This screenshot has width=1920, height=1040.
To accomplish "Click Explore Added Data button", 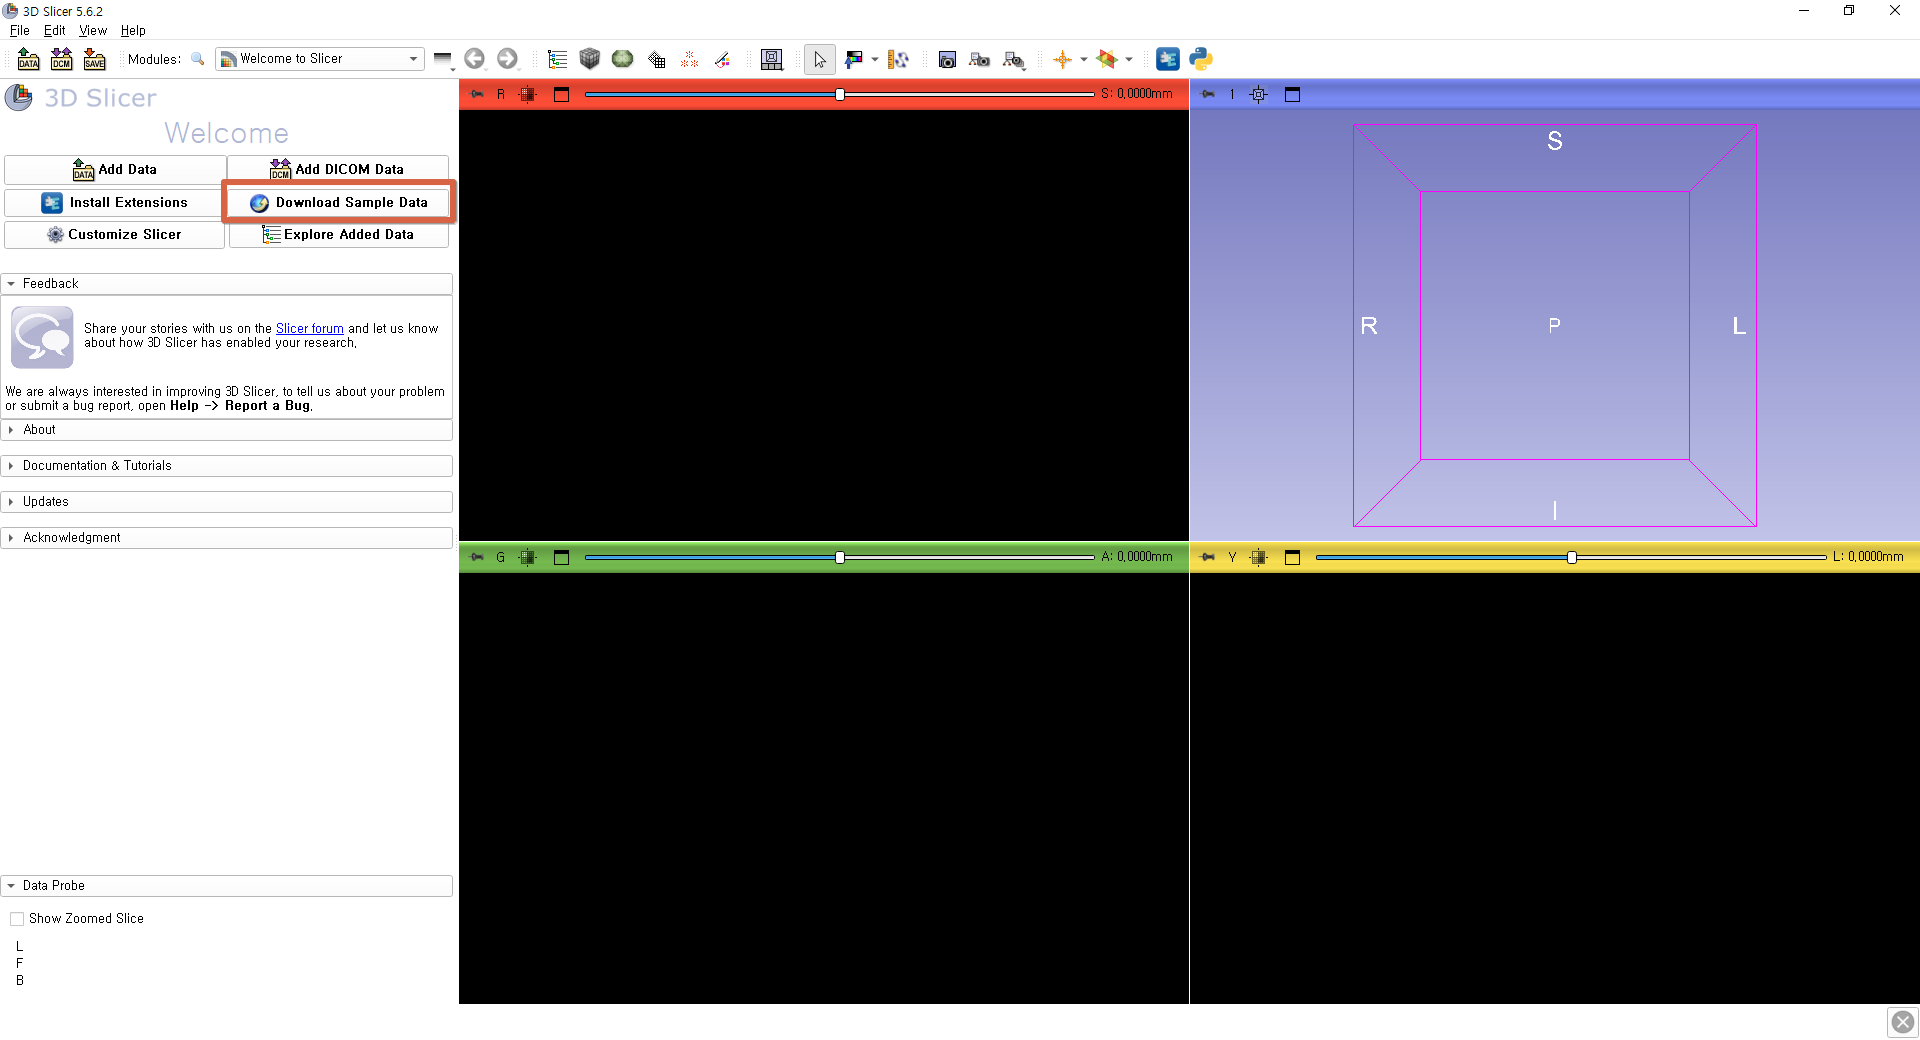I will [x=338, y=234].
